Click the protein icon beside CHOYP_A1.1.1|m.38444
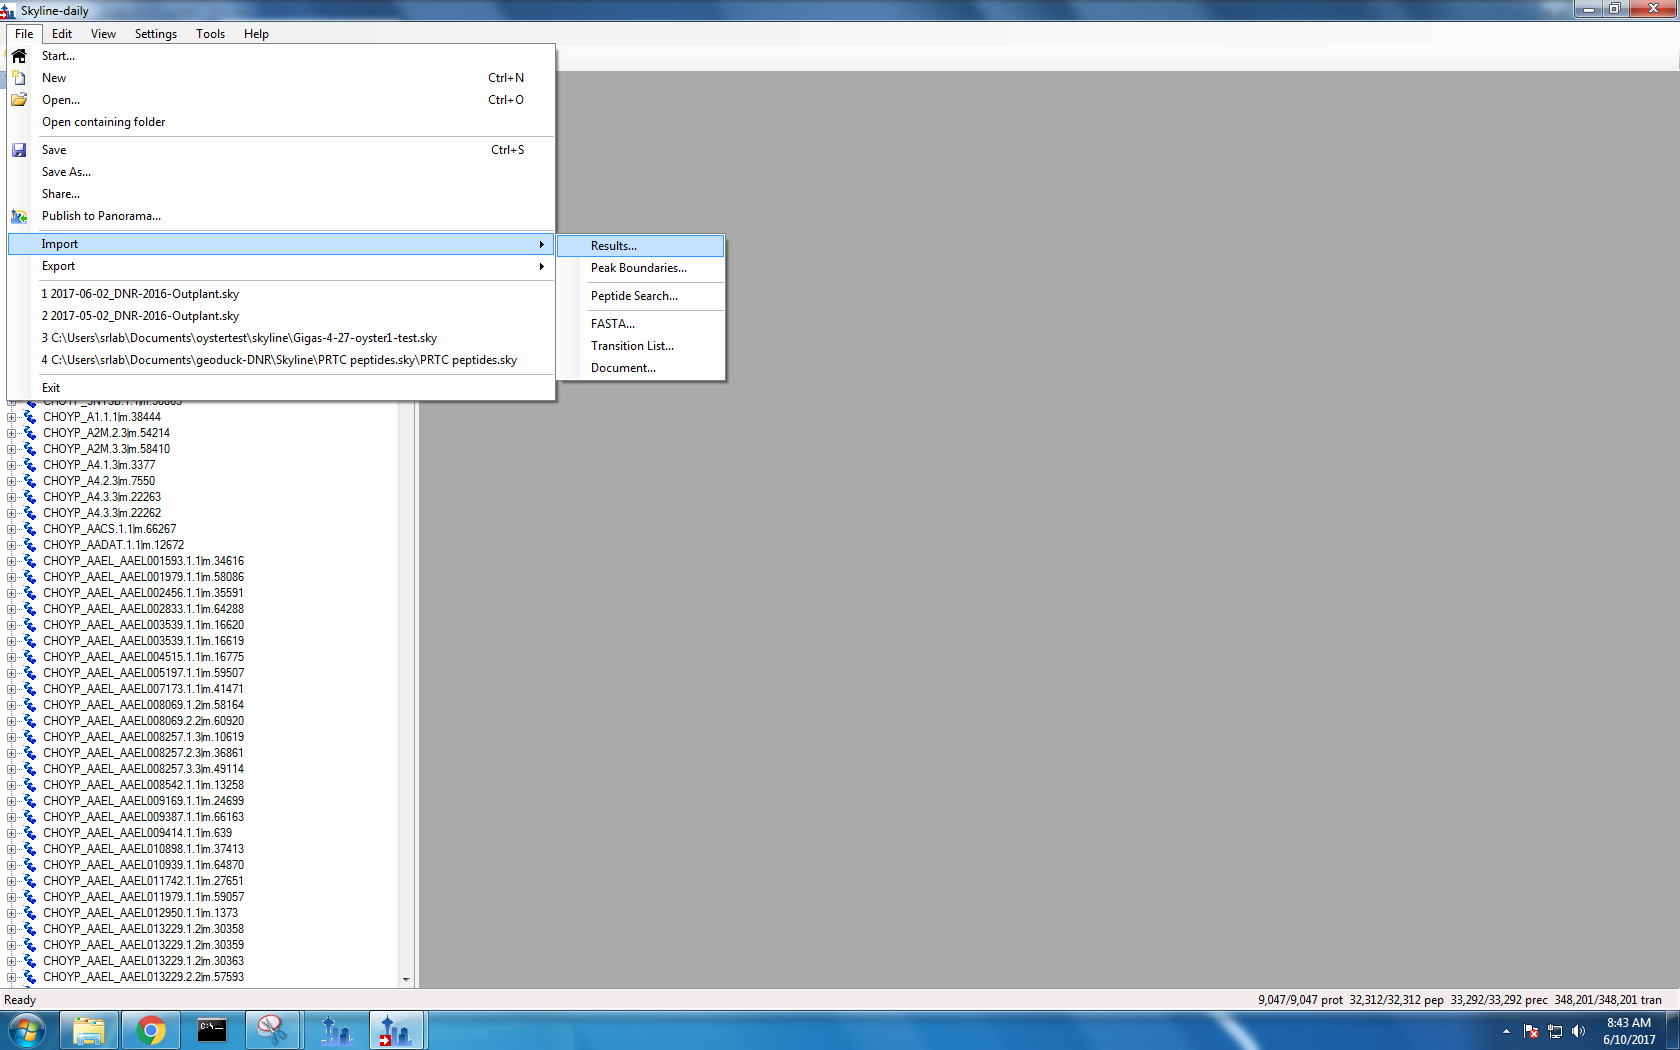Image resolution: width=1680 pixels, height=1050 pixels. [30, 417]
